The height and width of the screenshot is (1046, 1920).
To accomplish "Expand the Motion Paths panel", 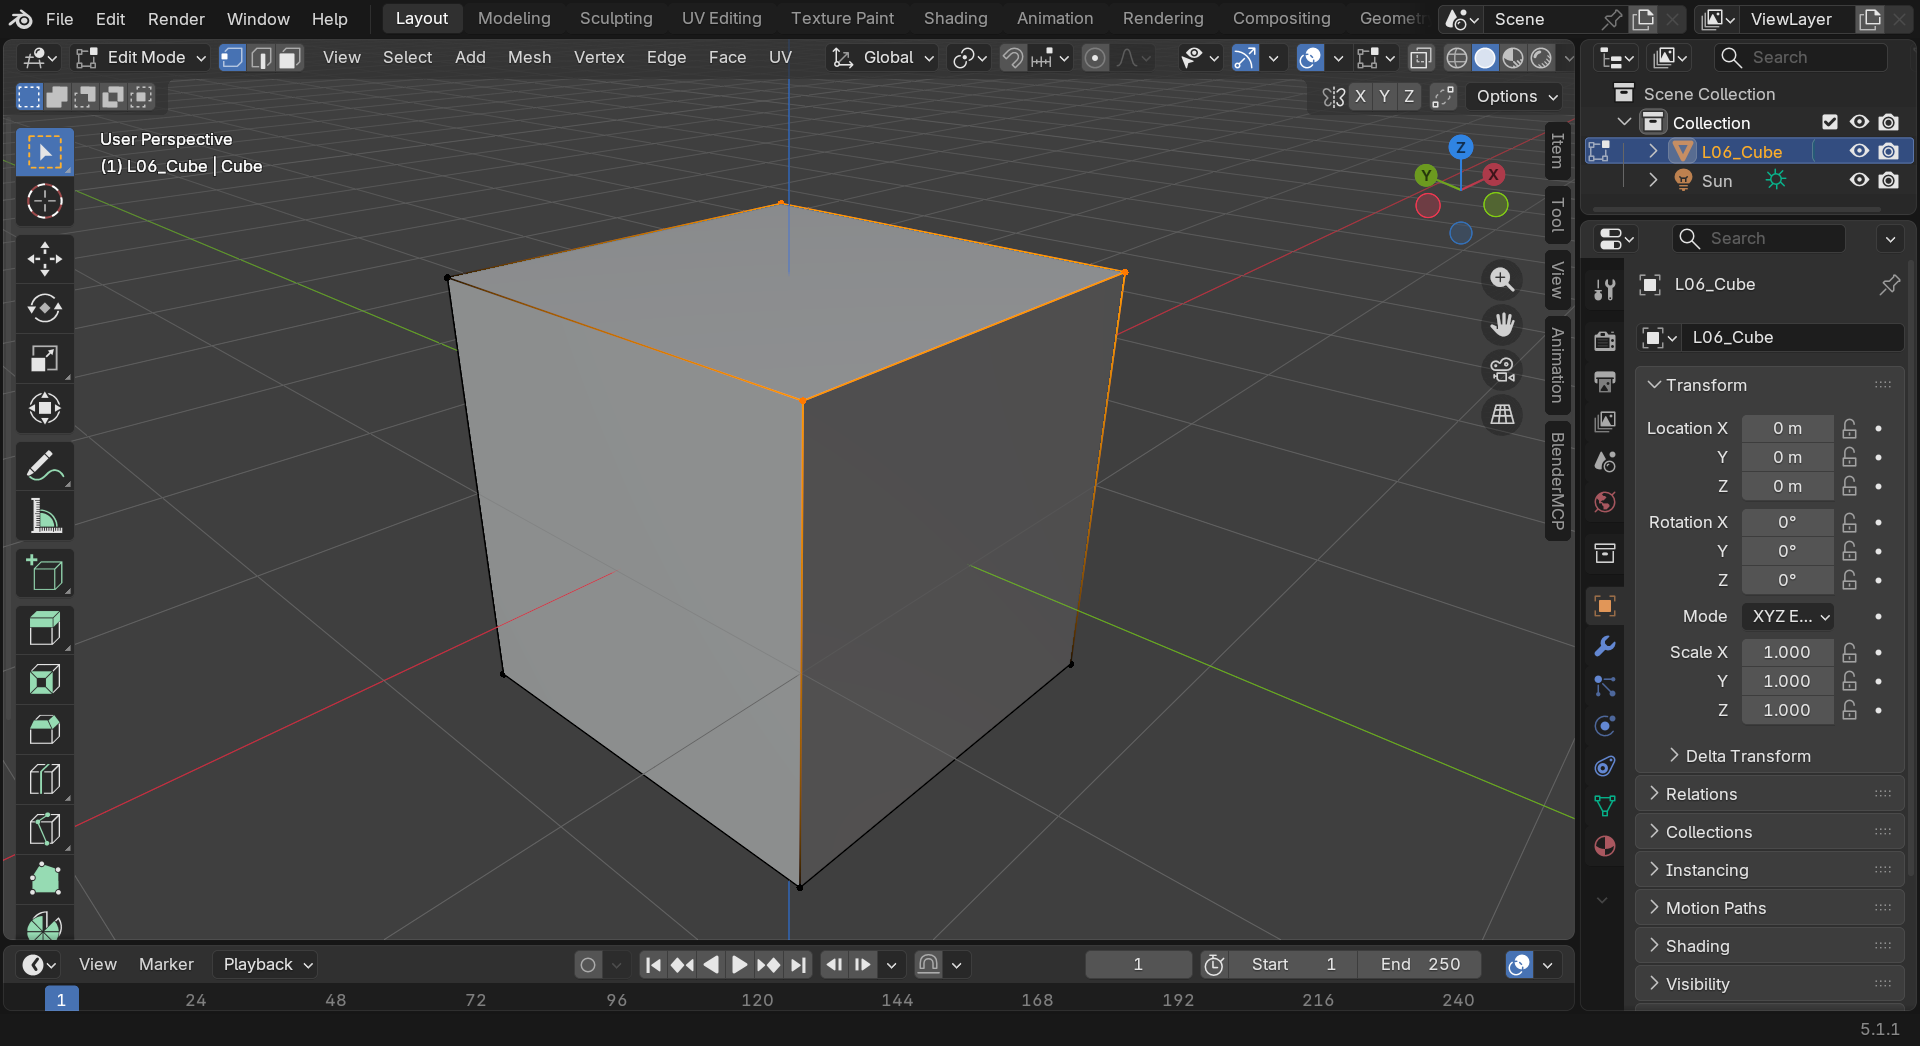I will coord(1770,908).
